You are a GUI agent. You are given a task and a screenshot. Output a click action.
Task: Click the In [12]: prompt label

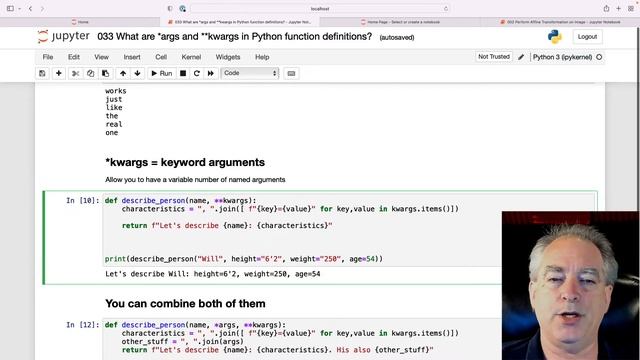[x=83, y=325]
